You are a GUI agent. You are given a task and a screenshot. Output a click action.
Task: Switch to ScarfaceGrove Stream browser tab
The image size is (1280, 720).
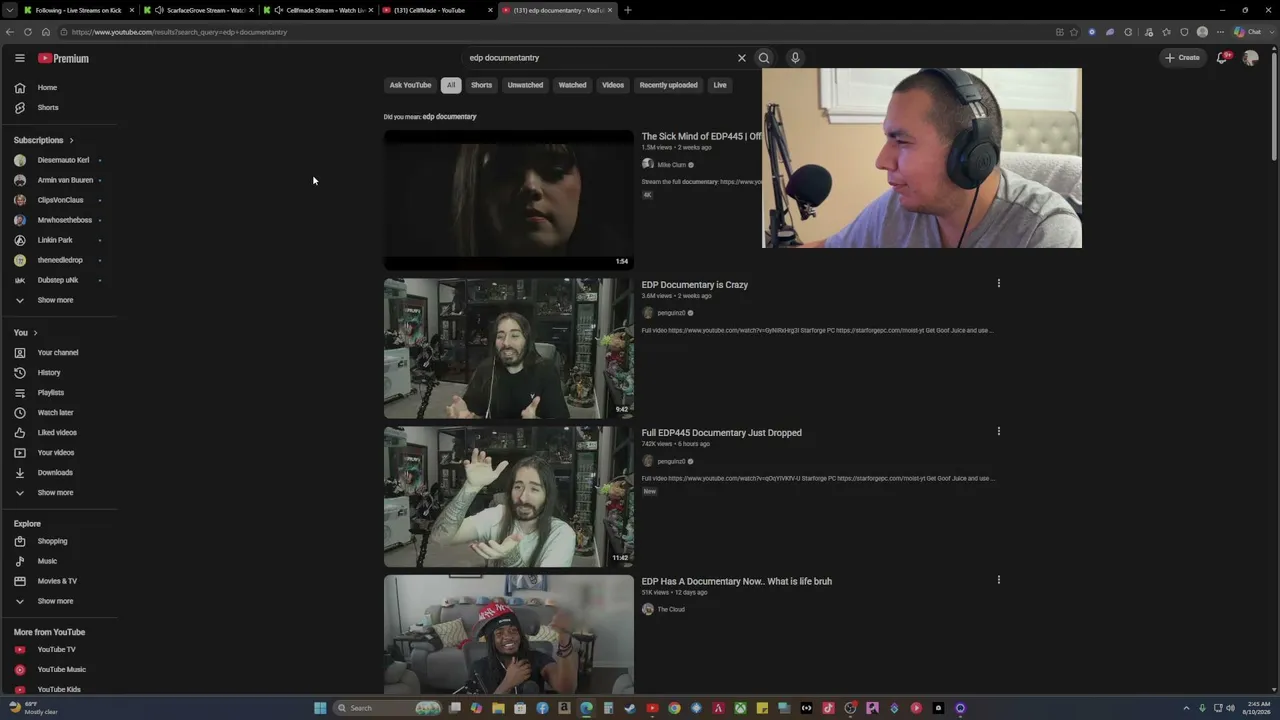tap(199, 10)
